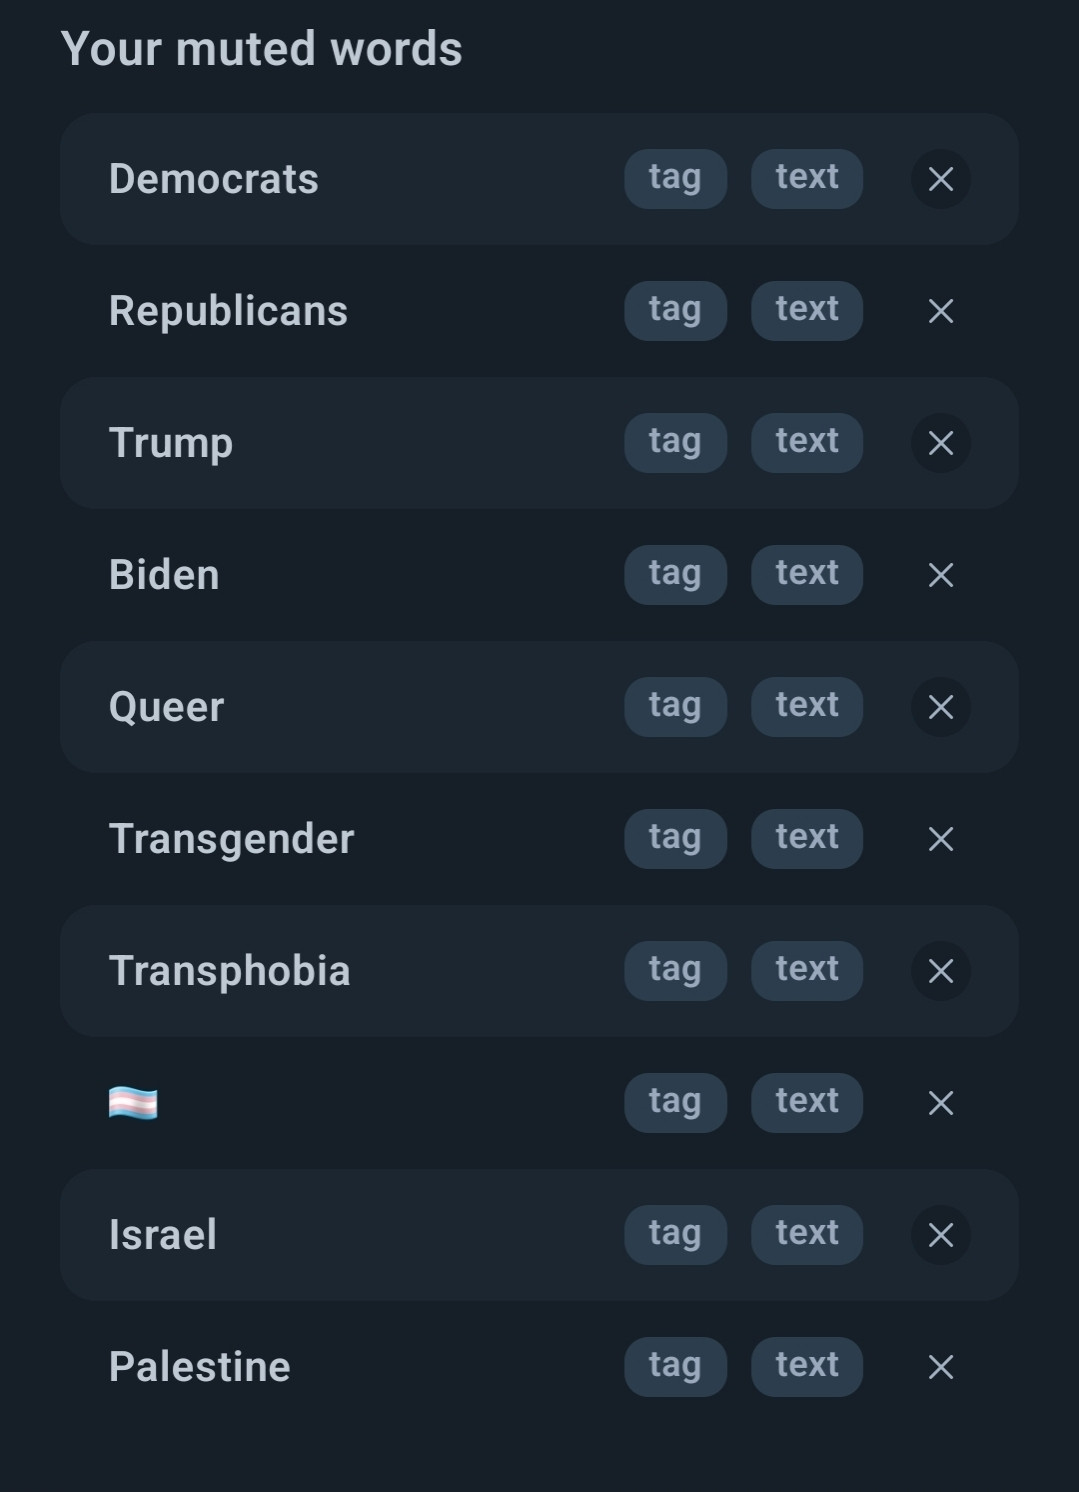Select the Transphobia muted word entry

(539, 971)
